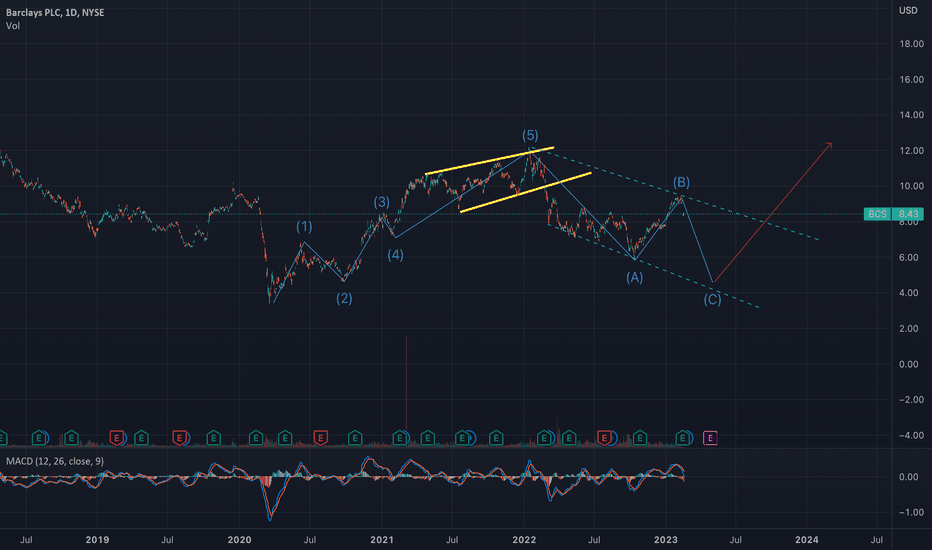Click the 18.00 price axis label
This screenshot has height=550, width=932.
[x=911, y=44]
